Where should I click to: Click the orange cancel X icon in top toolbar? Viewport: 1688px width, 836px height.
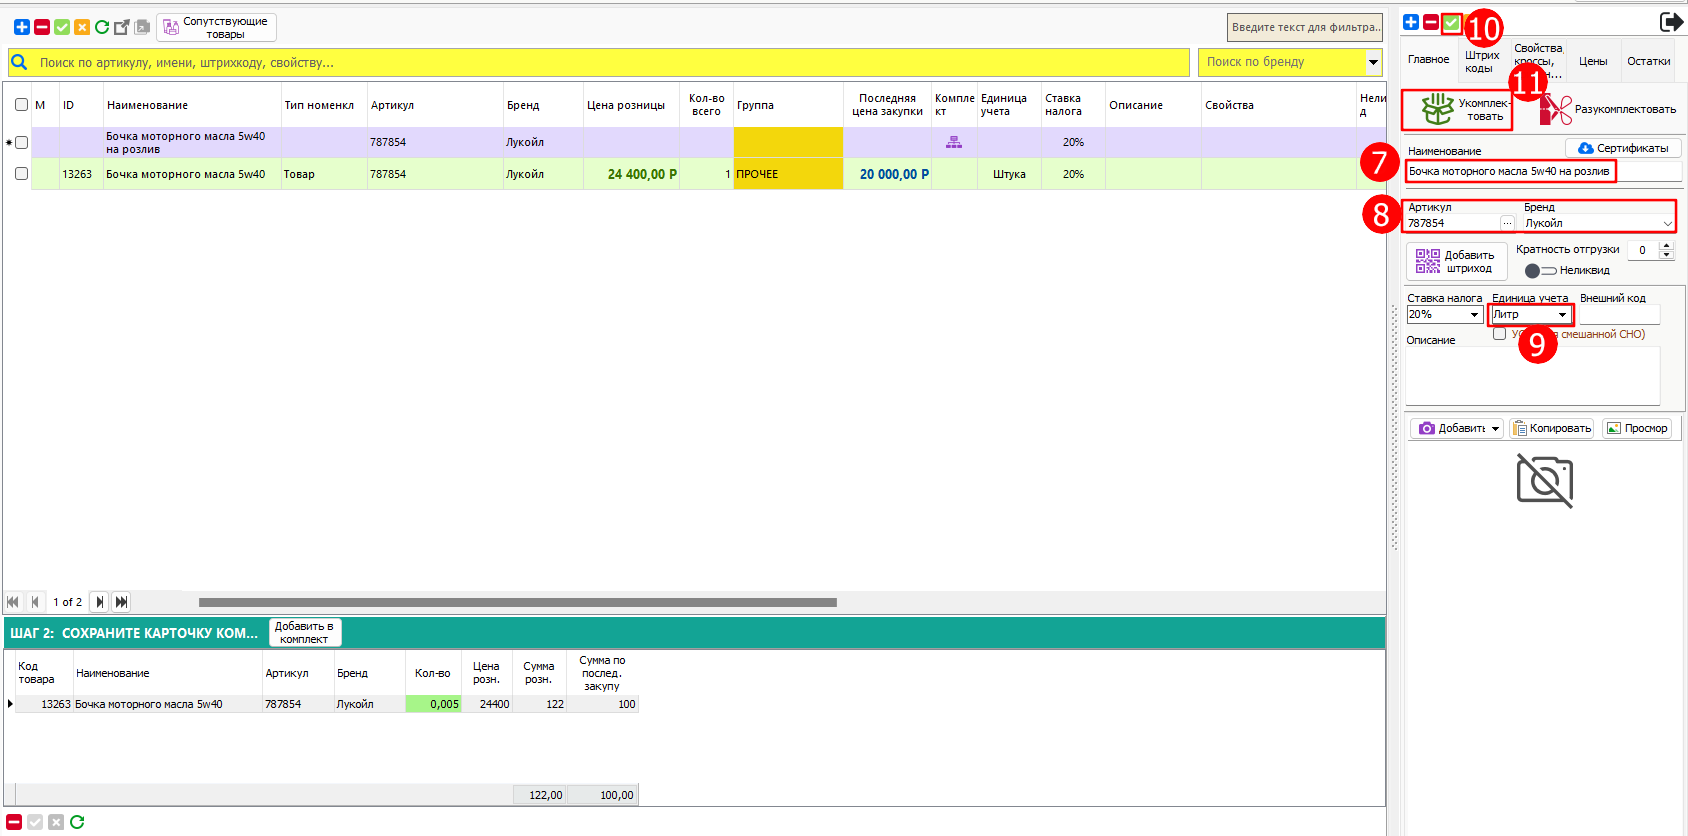point(82,27)
